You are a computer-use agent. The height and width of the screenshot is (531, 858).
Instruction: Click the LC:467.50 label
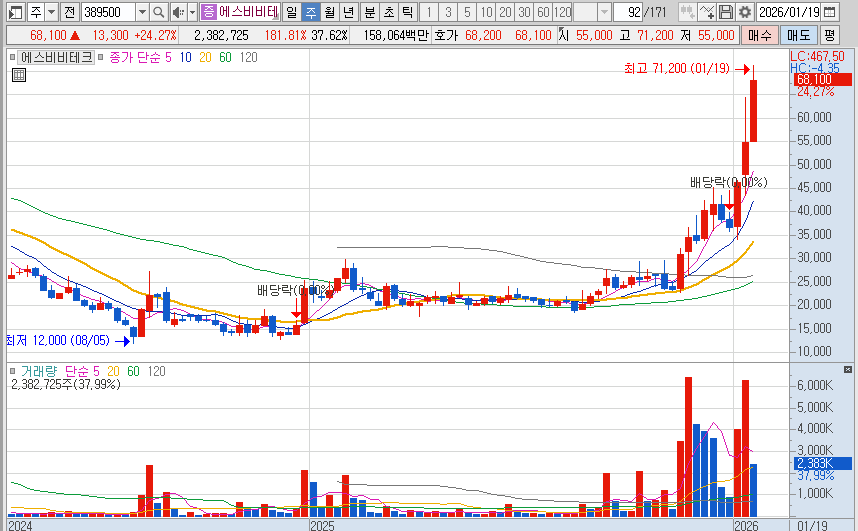pos(818,56)
